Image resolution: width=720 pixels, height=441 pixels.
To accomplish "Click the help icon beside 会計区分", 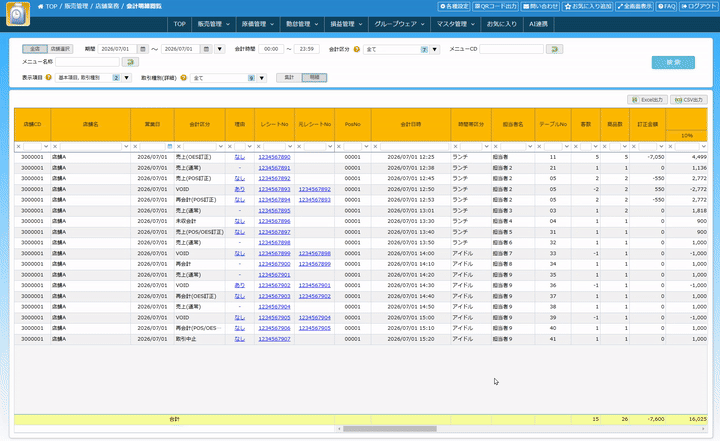I will (356, 49).
